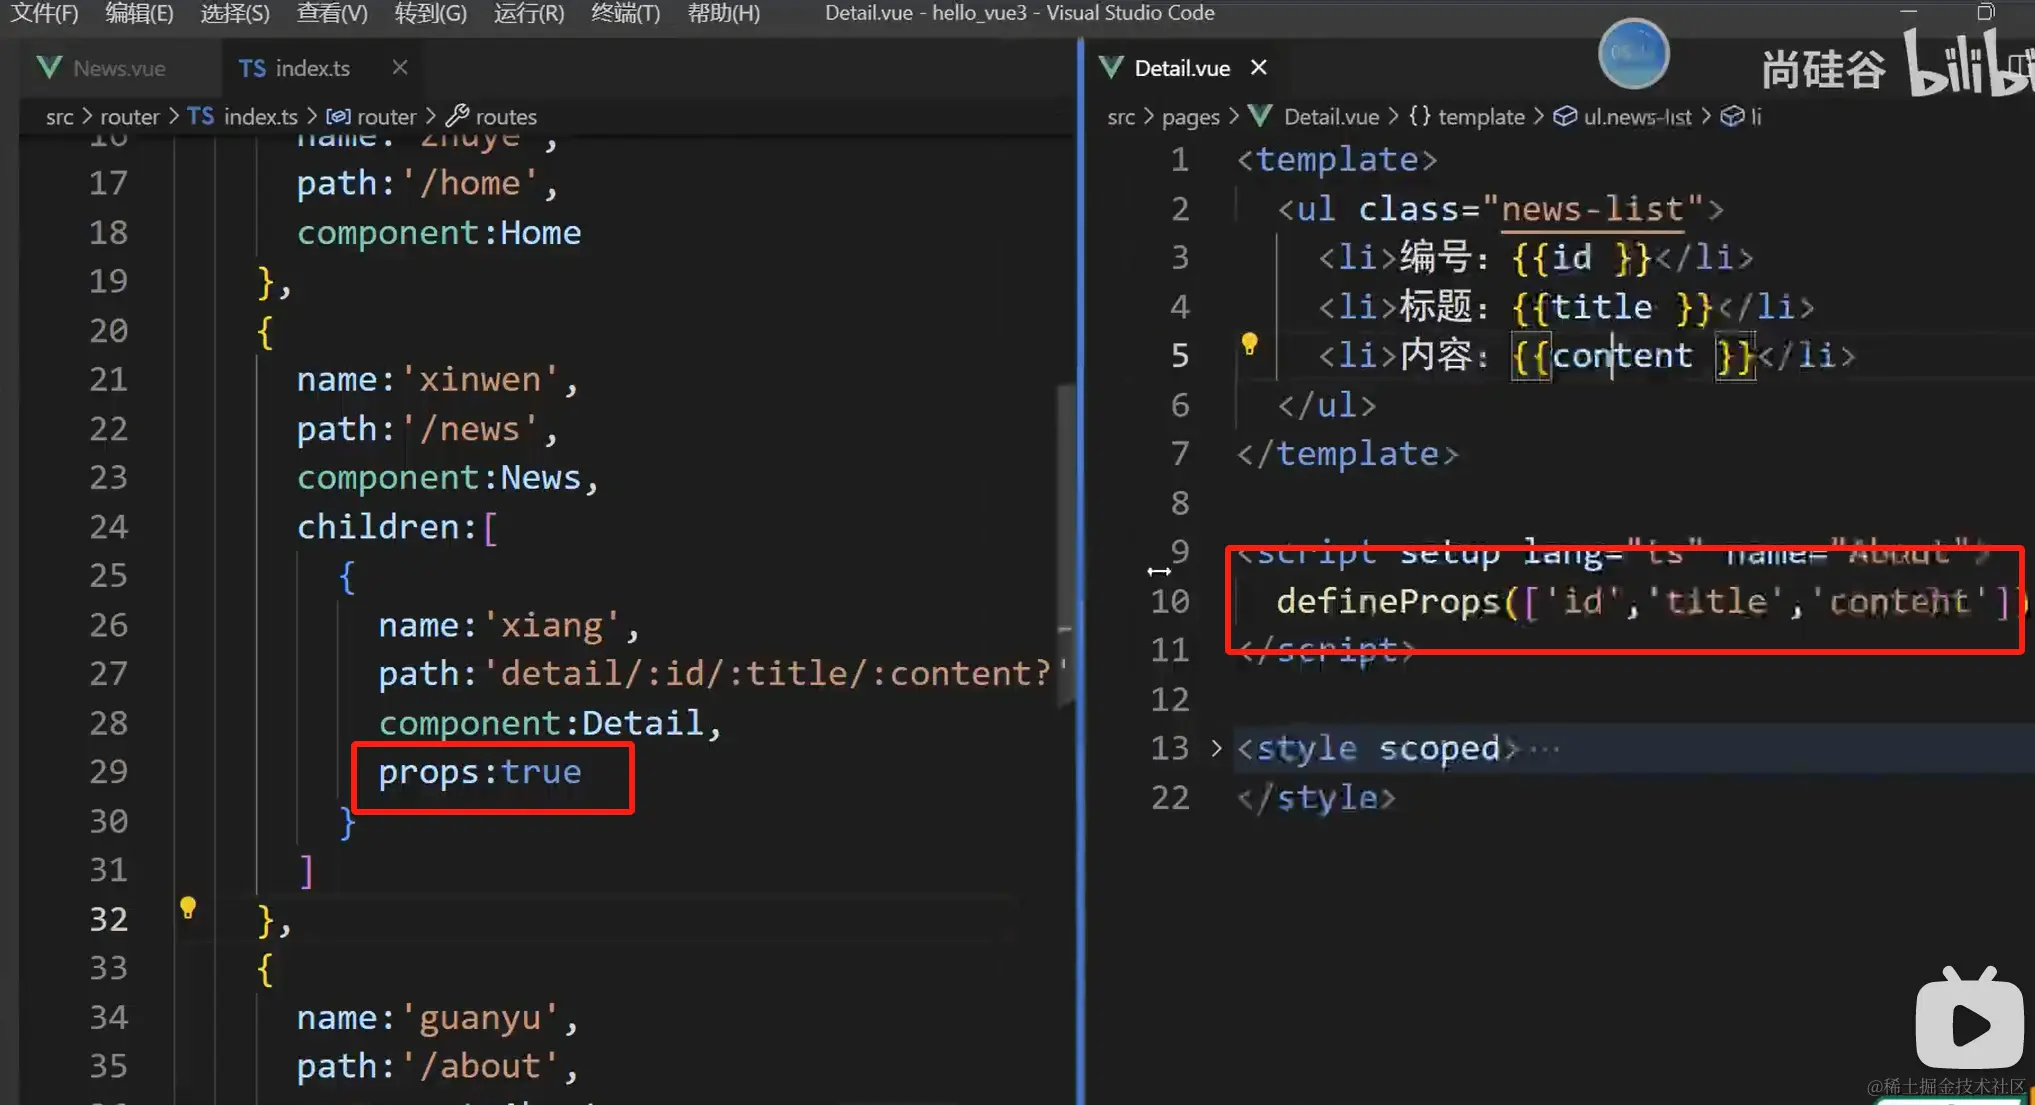The height and width of the screenshot is (1105, 2035).
Task: Click the Vue icon on News.vue tab
Action: 49,68
